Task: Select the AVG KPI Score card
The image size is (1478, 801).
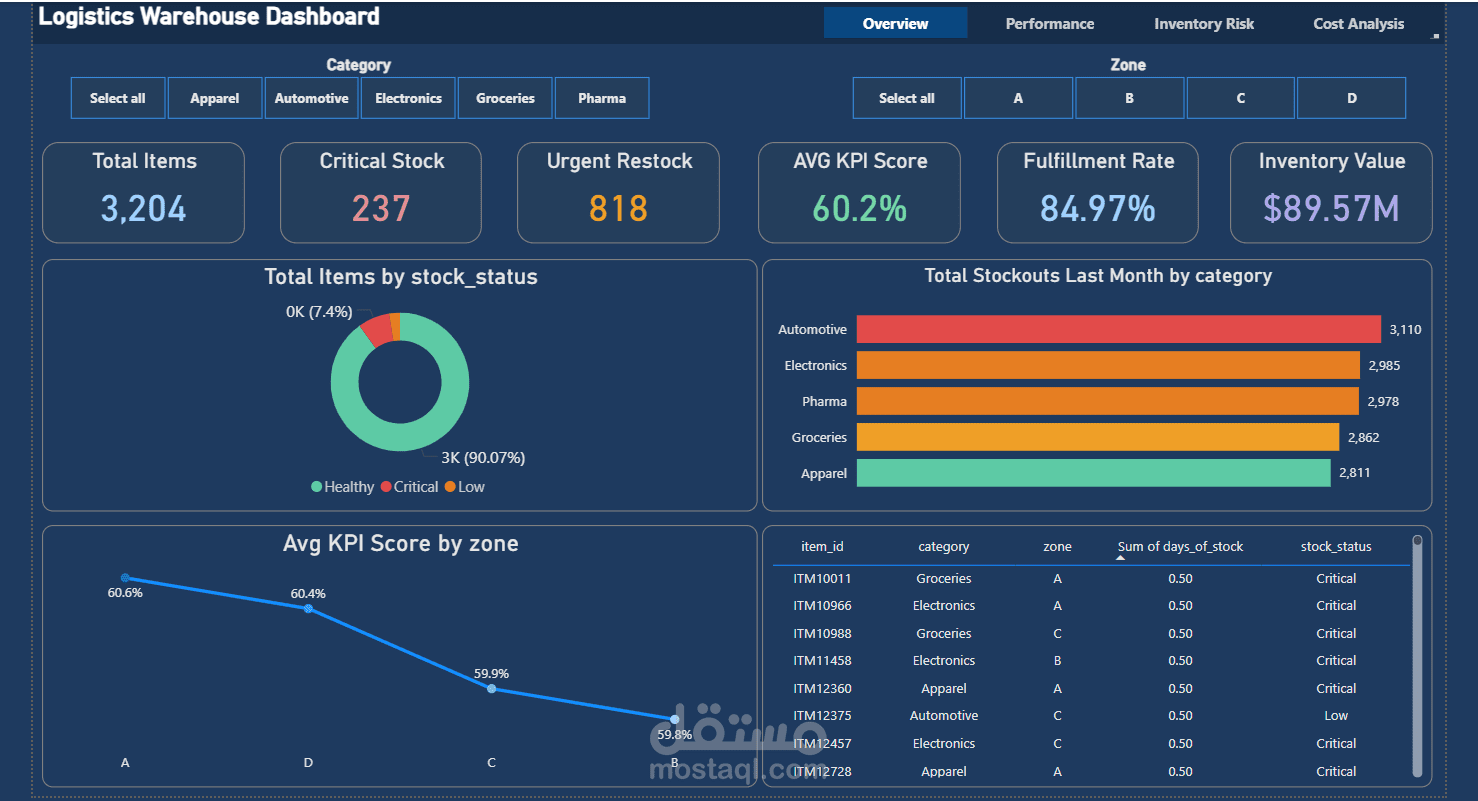Action: pyautogui.click(x=859, y=192)
